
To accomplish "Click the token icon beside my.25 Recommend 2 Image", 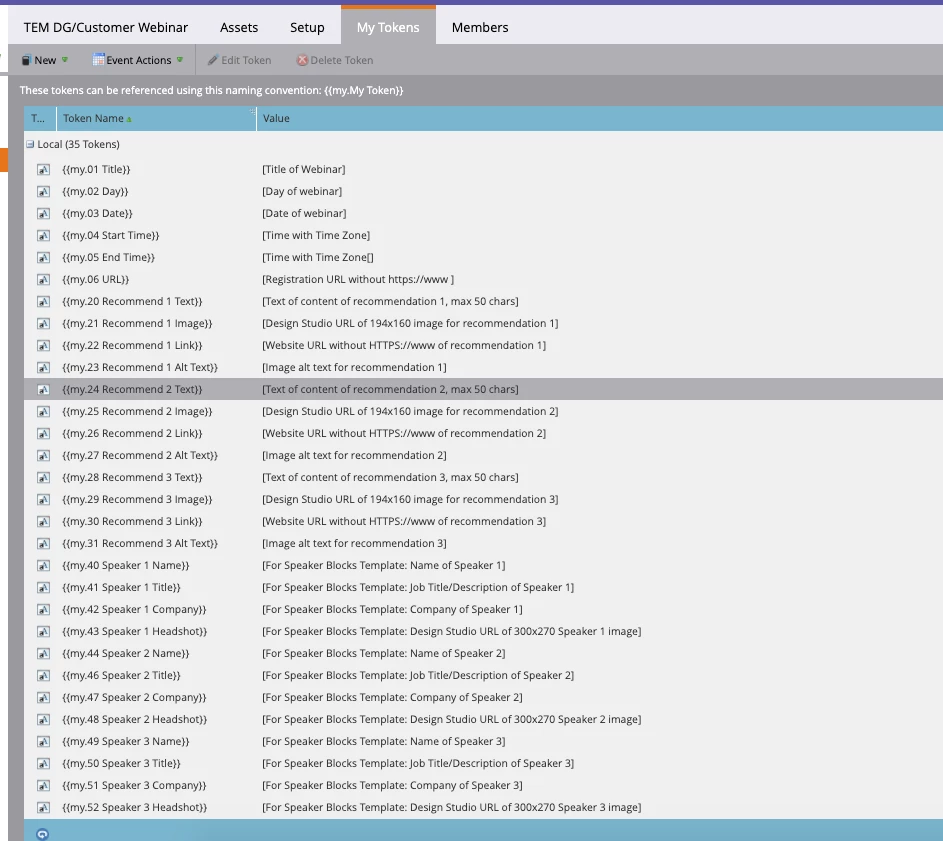I will pos(43,411).
